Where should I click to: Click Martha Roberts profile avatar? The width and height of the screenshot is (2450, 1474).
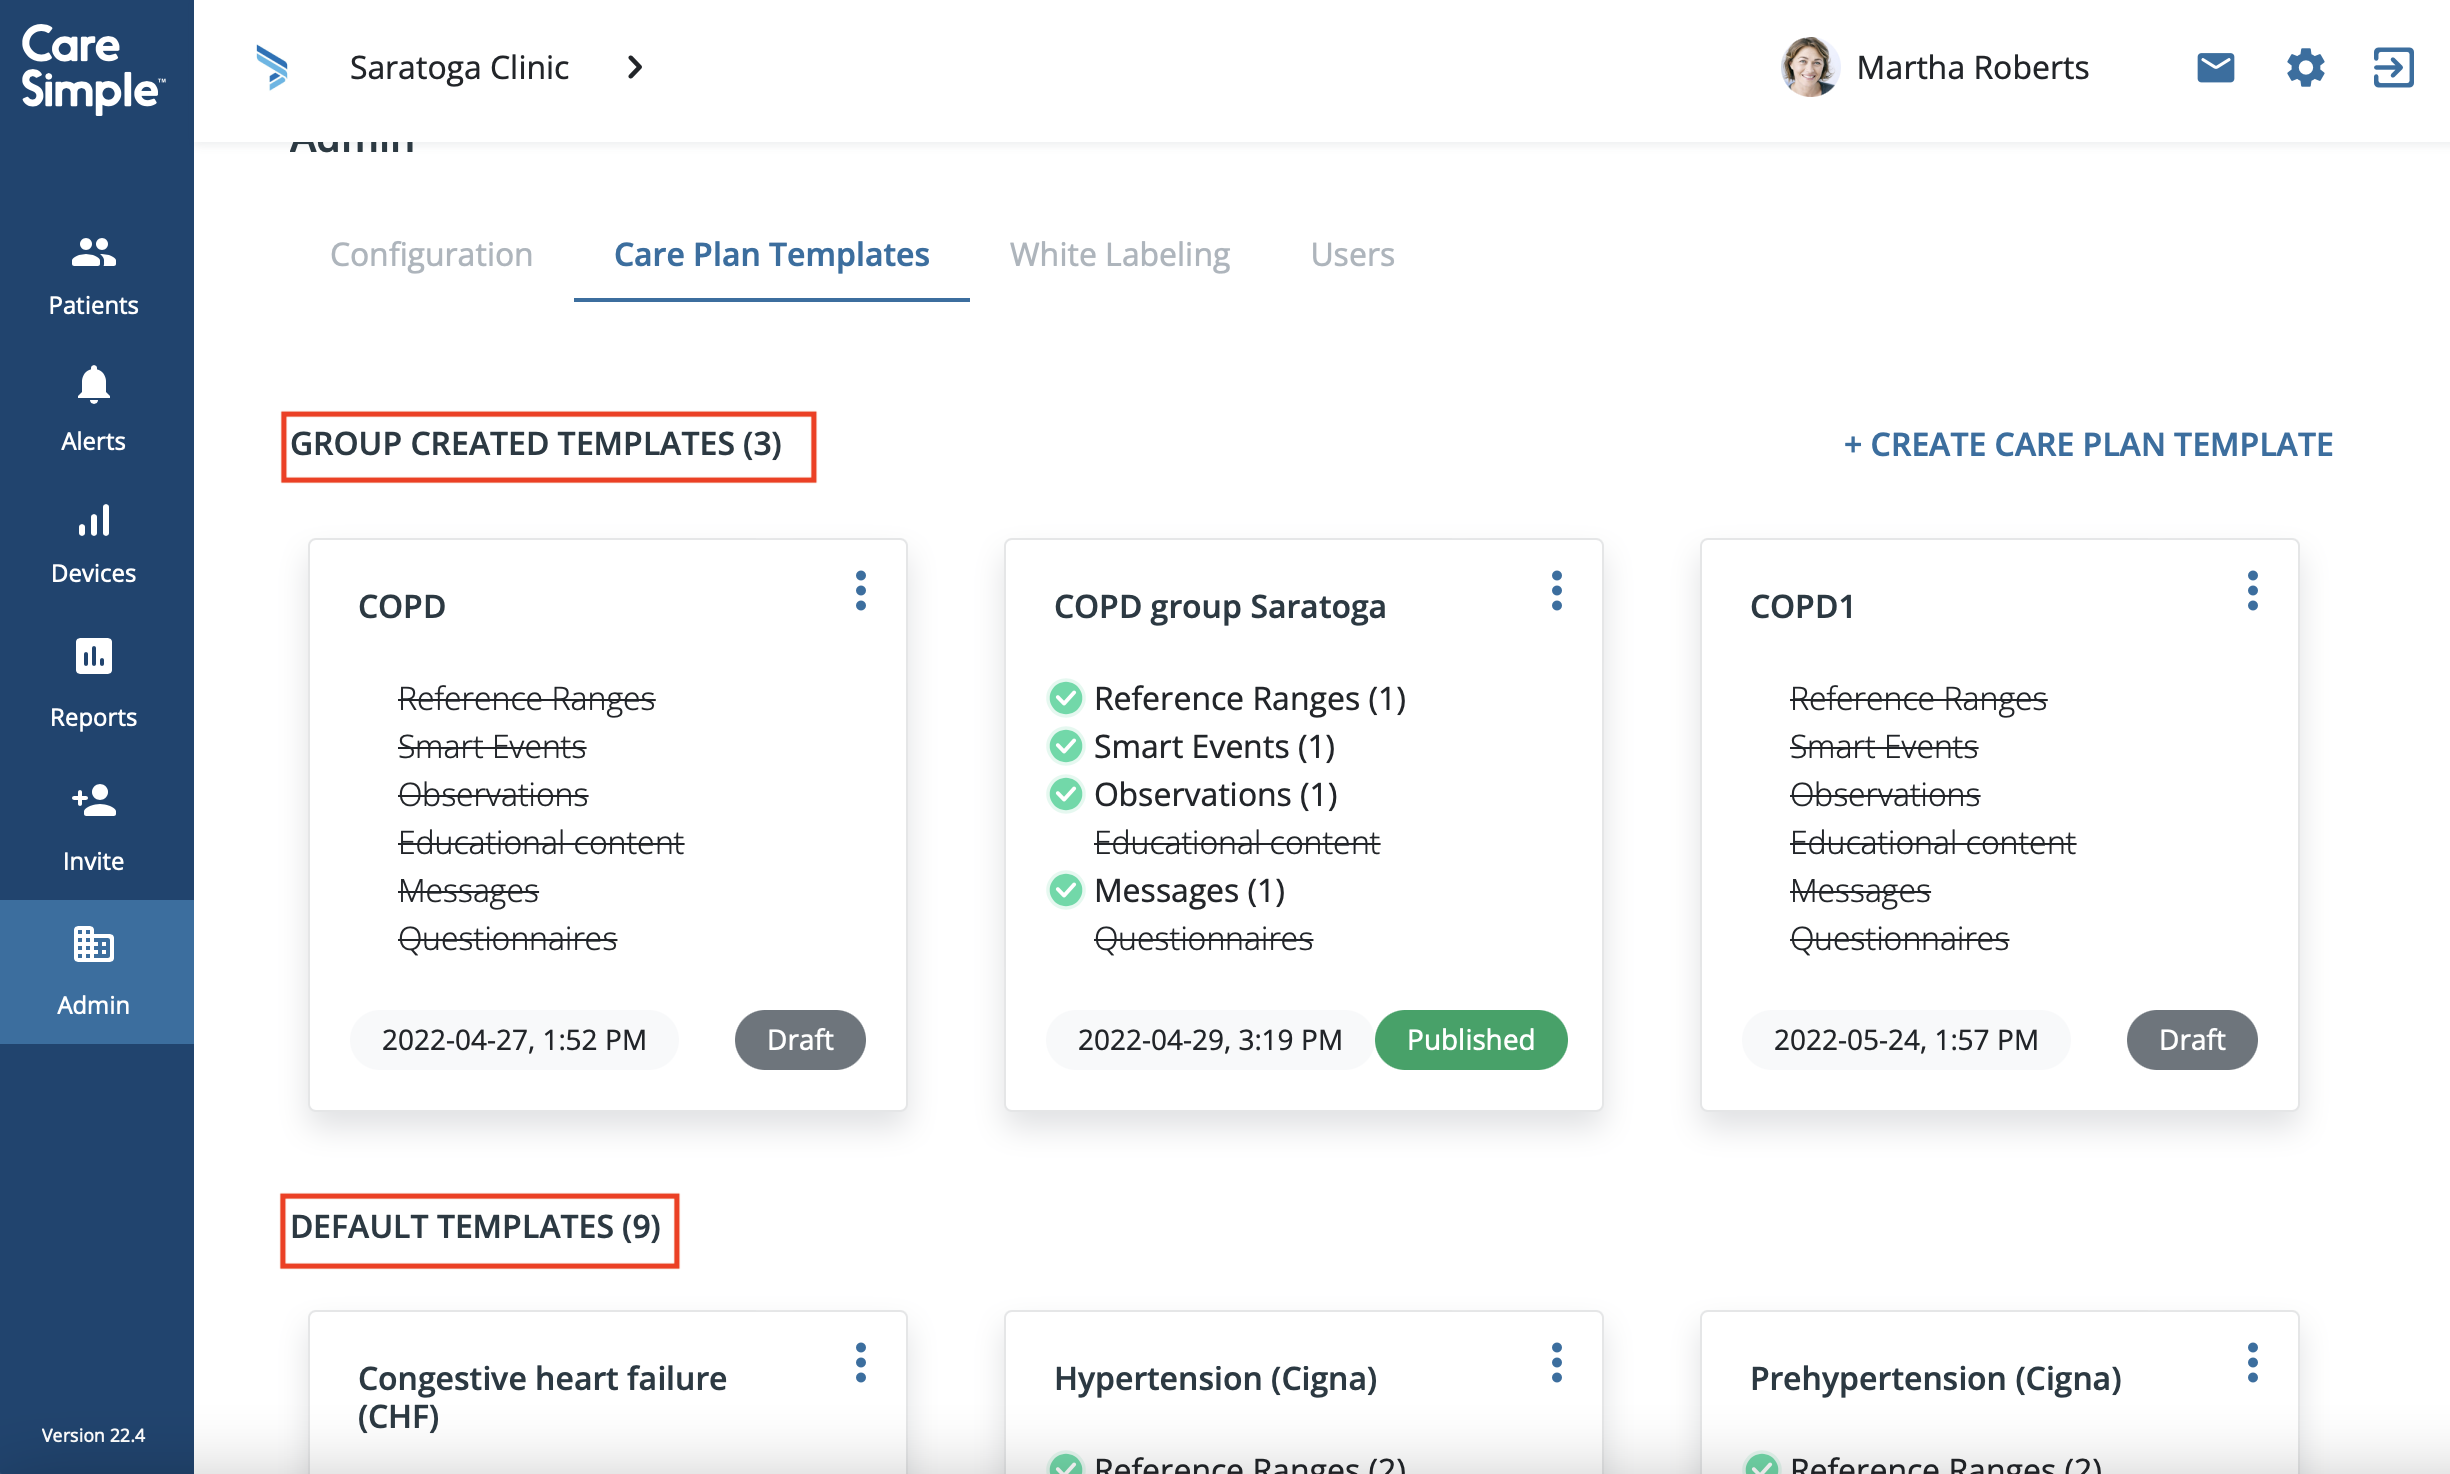tap(1808, 68)
